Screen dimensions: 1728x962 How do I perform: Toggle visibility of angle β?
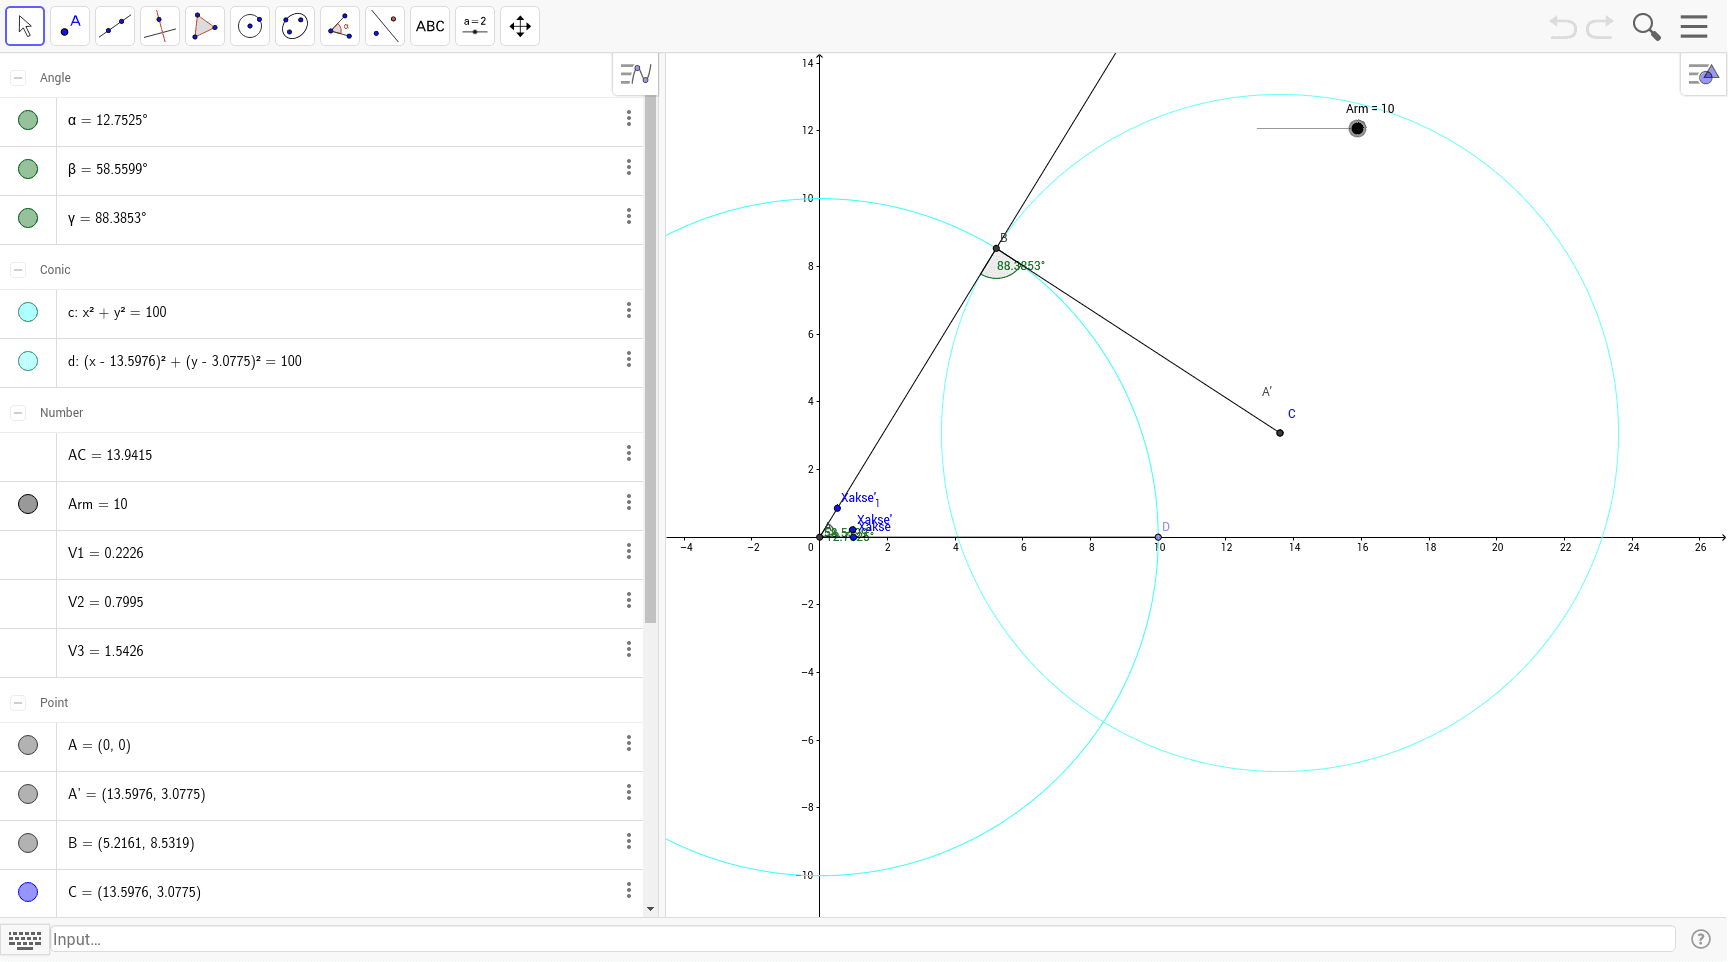pos(28,169)
